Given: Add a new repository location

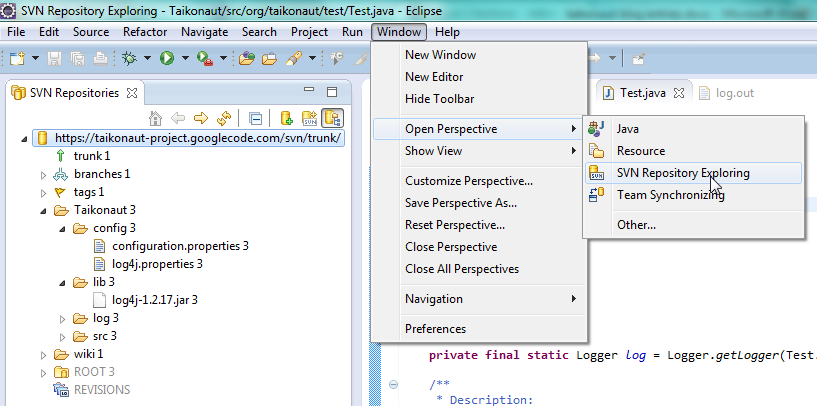Looking at the screenshot, I should click(286, 119).
